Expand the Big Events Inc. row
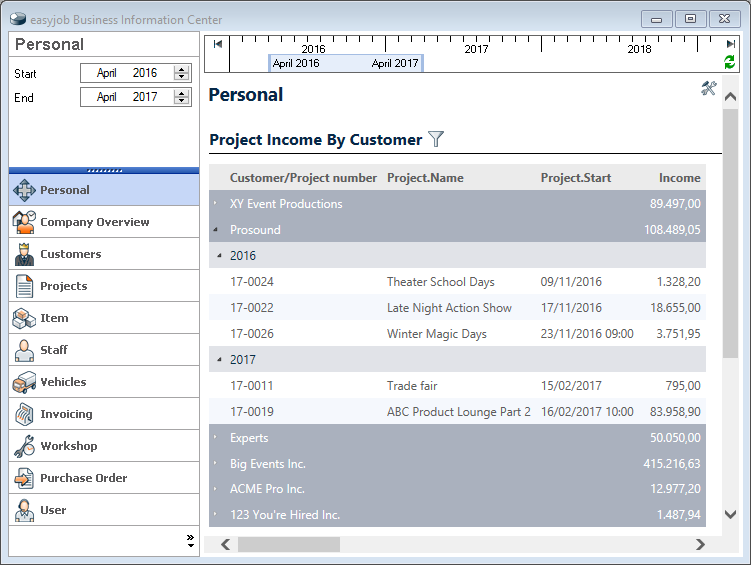 (215, 464)
